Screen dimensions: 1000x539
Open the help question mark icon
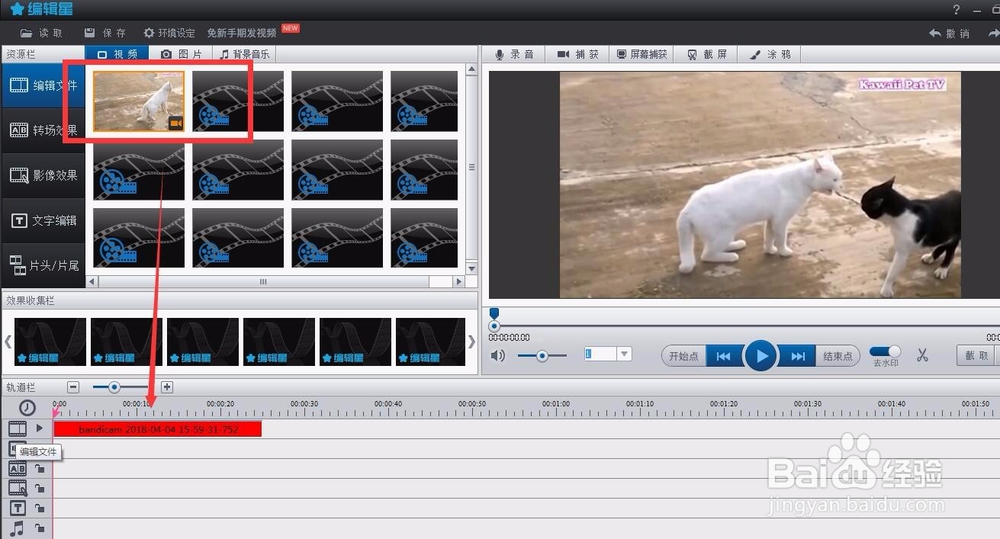point(956,10)
